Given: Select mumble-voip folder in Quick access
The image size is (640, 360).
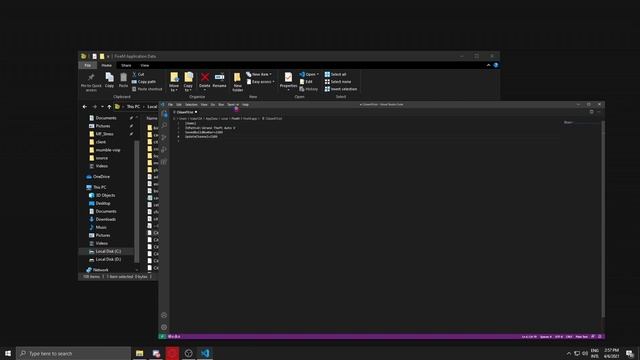Looking at the screenshot, I should pos(105,150).
